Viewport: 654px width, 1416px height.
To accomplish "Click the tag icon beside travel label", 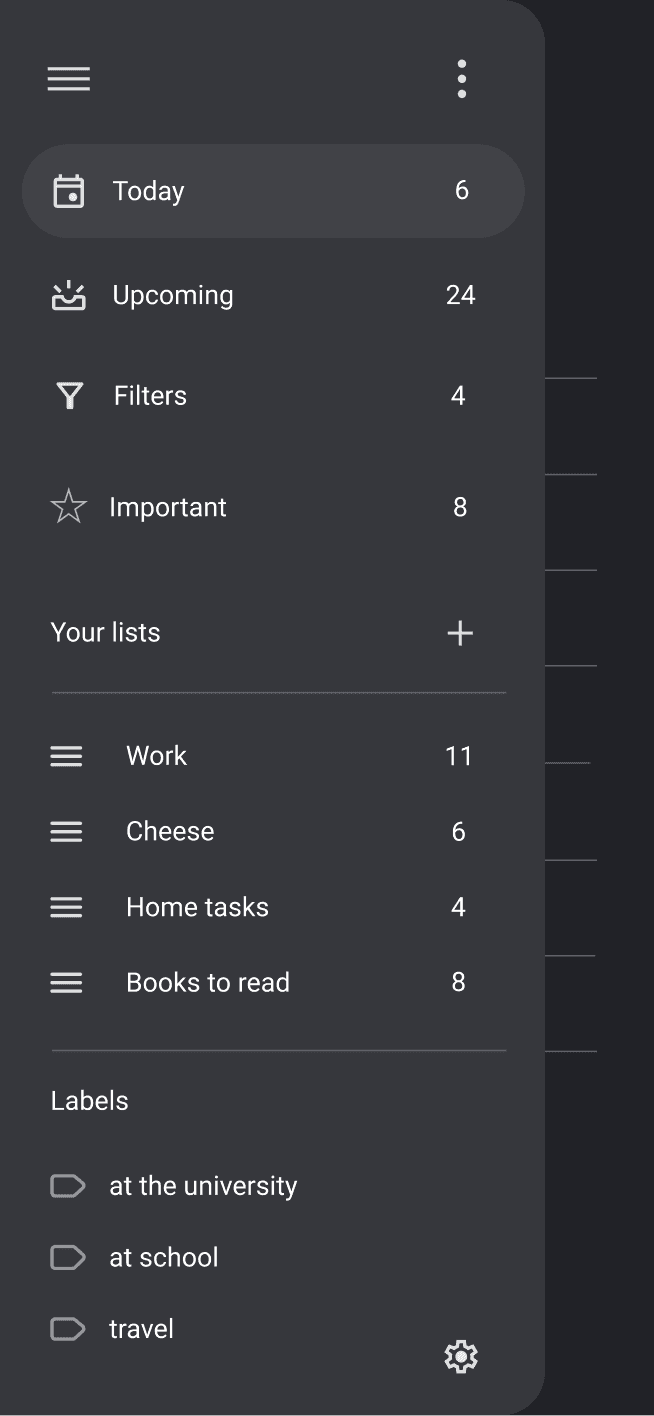I will coord(67,1329).
